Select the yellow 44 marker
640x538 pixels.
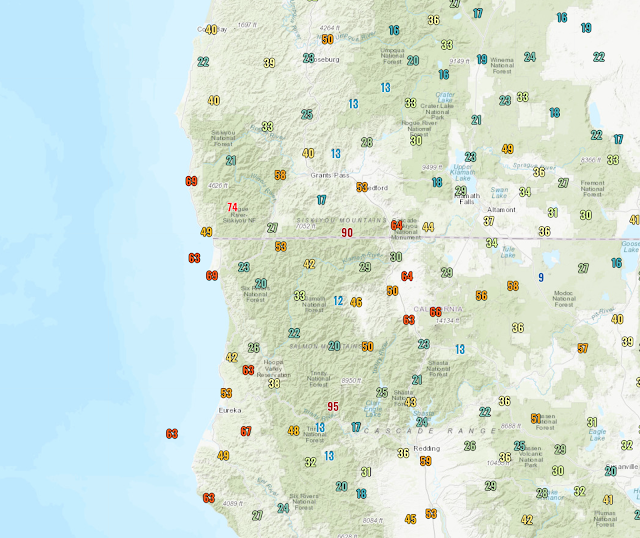coord(428,227)
